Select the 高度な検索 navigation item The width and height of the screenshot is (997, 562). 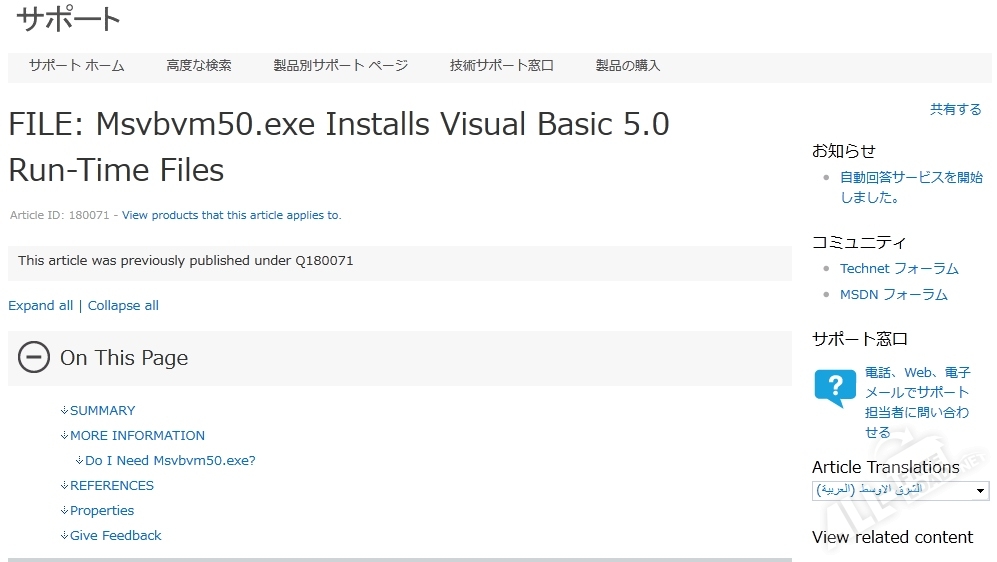click(x=199, y=66)
